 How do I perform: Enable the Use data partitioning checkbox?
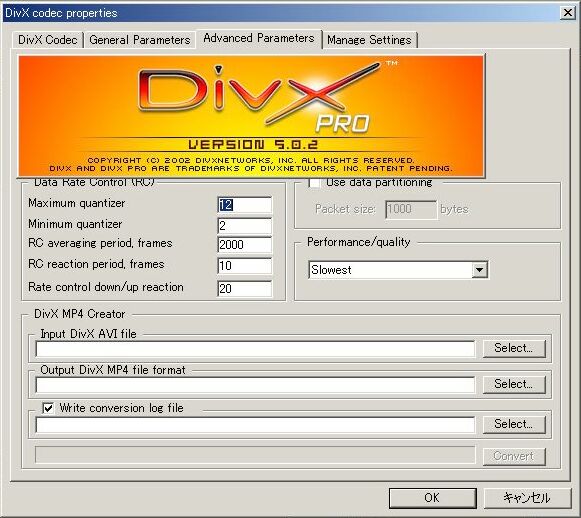[x=314, y=183]
